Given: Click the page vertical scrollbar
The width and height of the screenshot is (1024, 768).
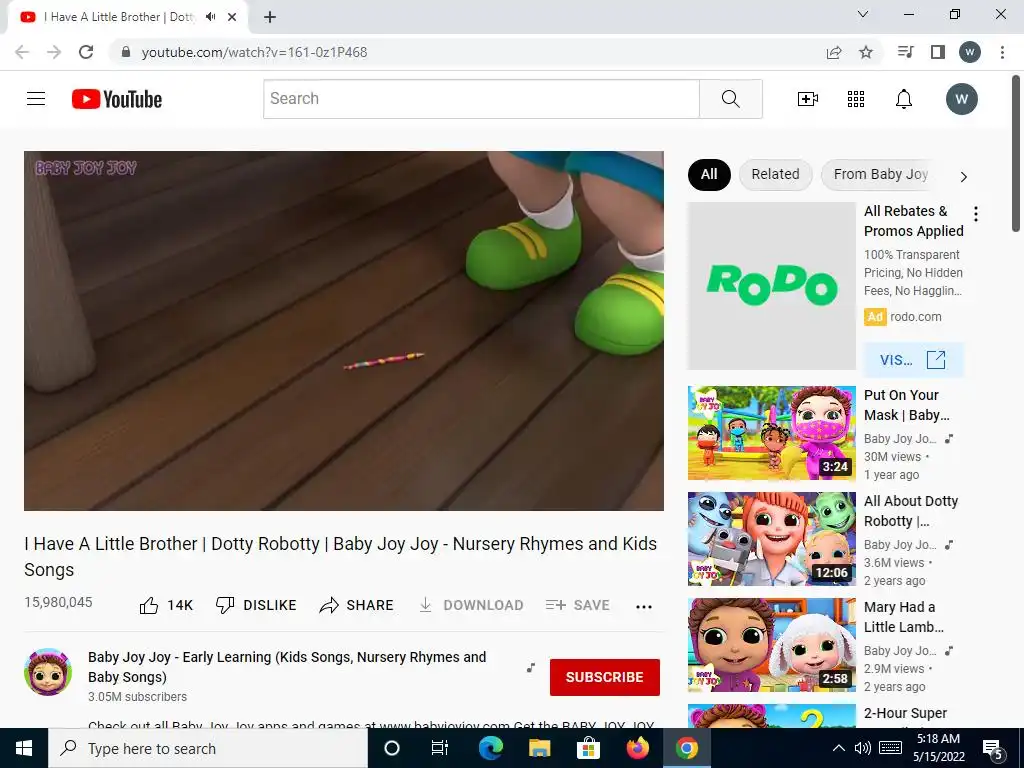Looking at the screenshot, I should click(1016, 153).
